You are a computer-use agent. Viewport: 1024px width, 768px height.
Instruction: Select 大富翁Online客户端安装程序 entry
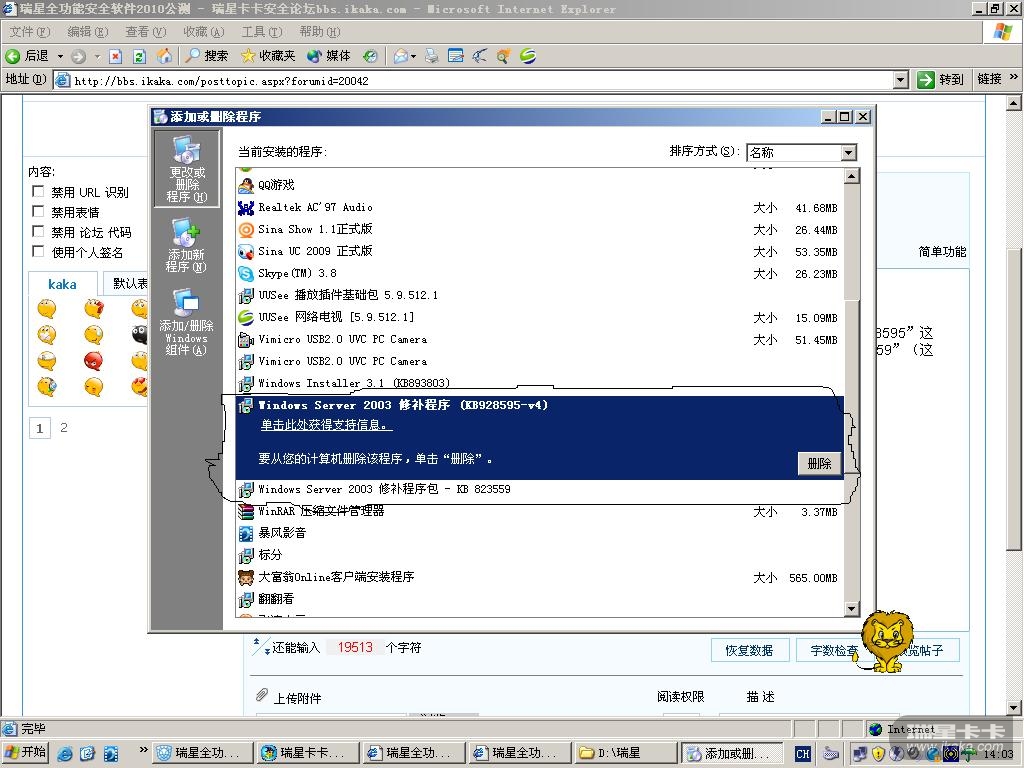(539, 577)
